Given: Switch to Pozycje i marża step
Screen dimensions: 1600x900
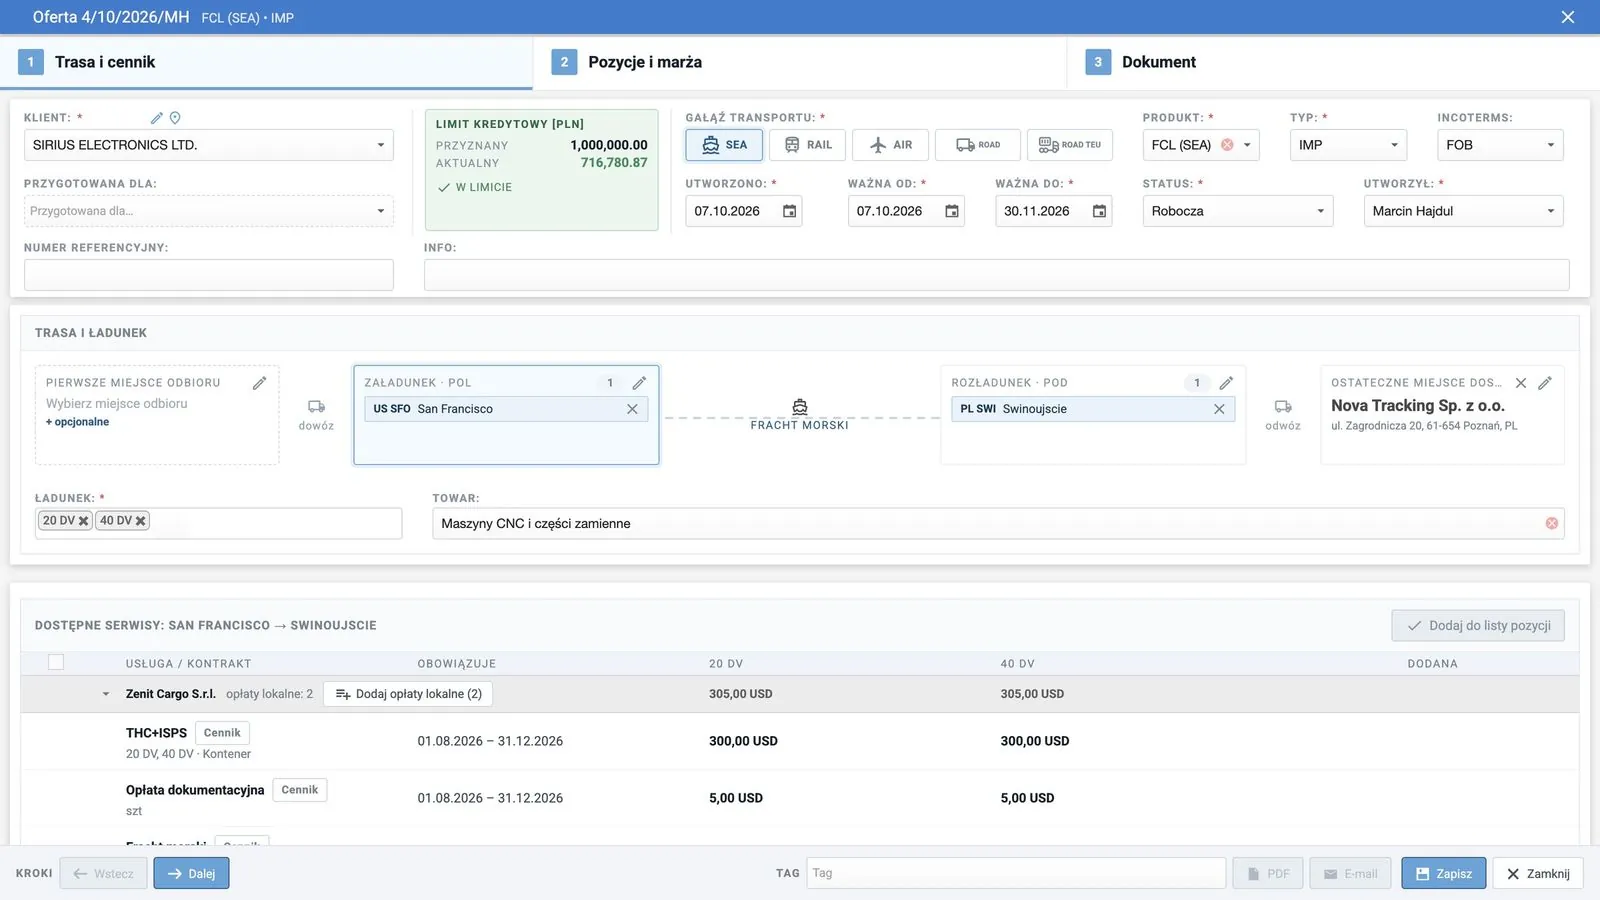Looking at the screenshot, I should tap(800, 62).
